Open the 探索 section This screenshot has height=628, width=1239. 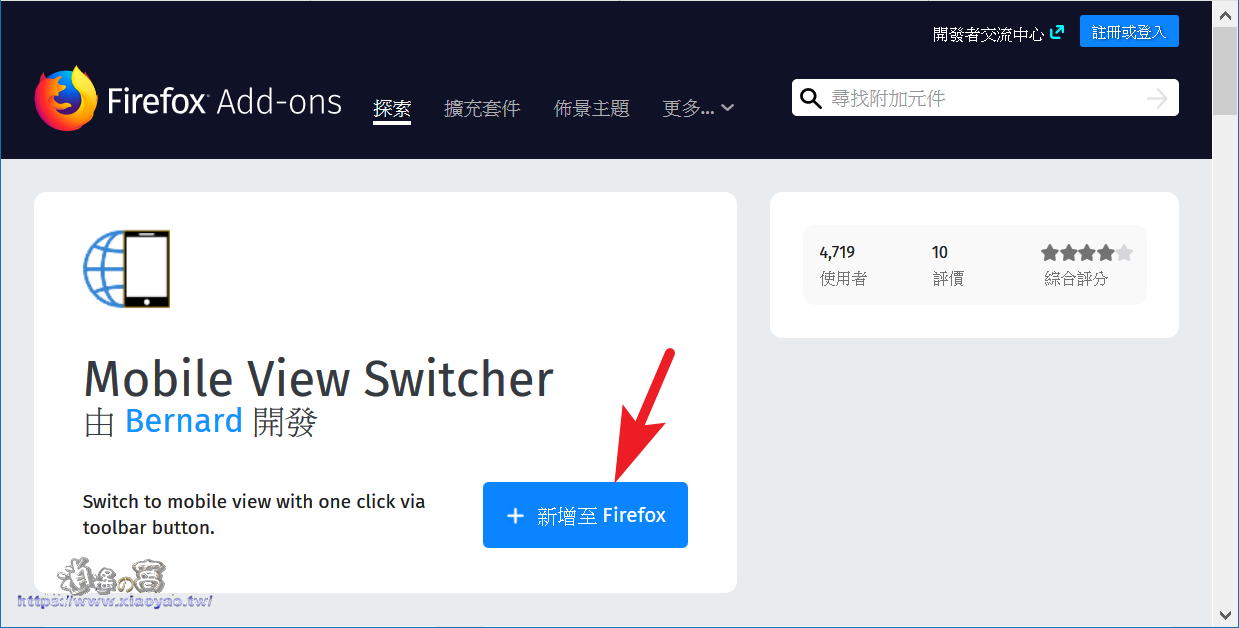(x=392, y=108)
